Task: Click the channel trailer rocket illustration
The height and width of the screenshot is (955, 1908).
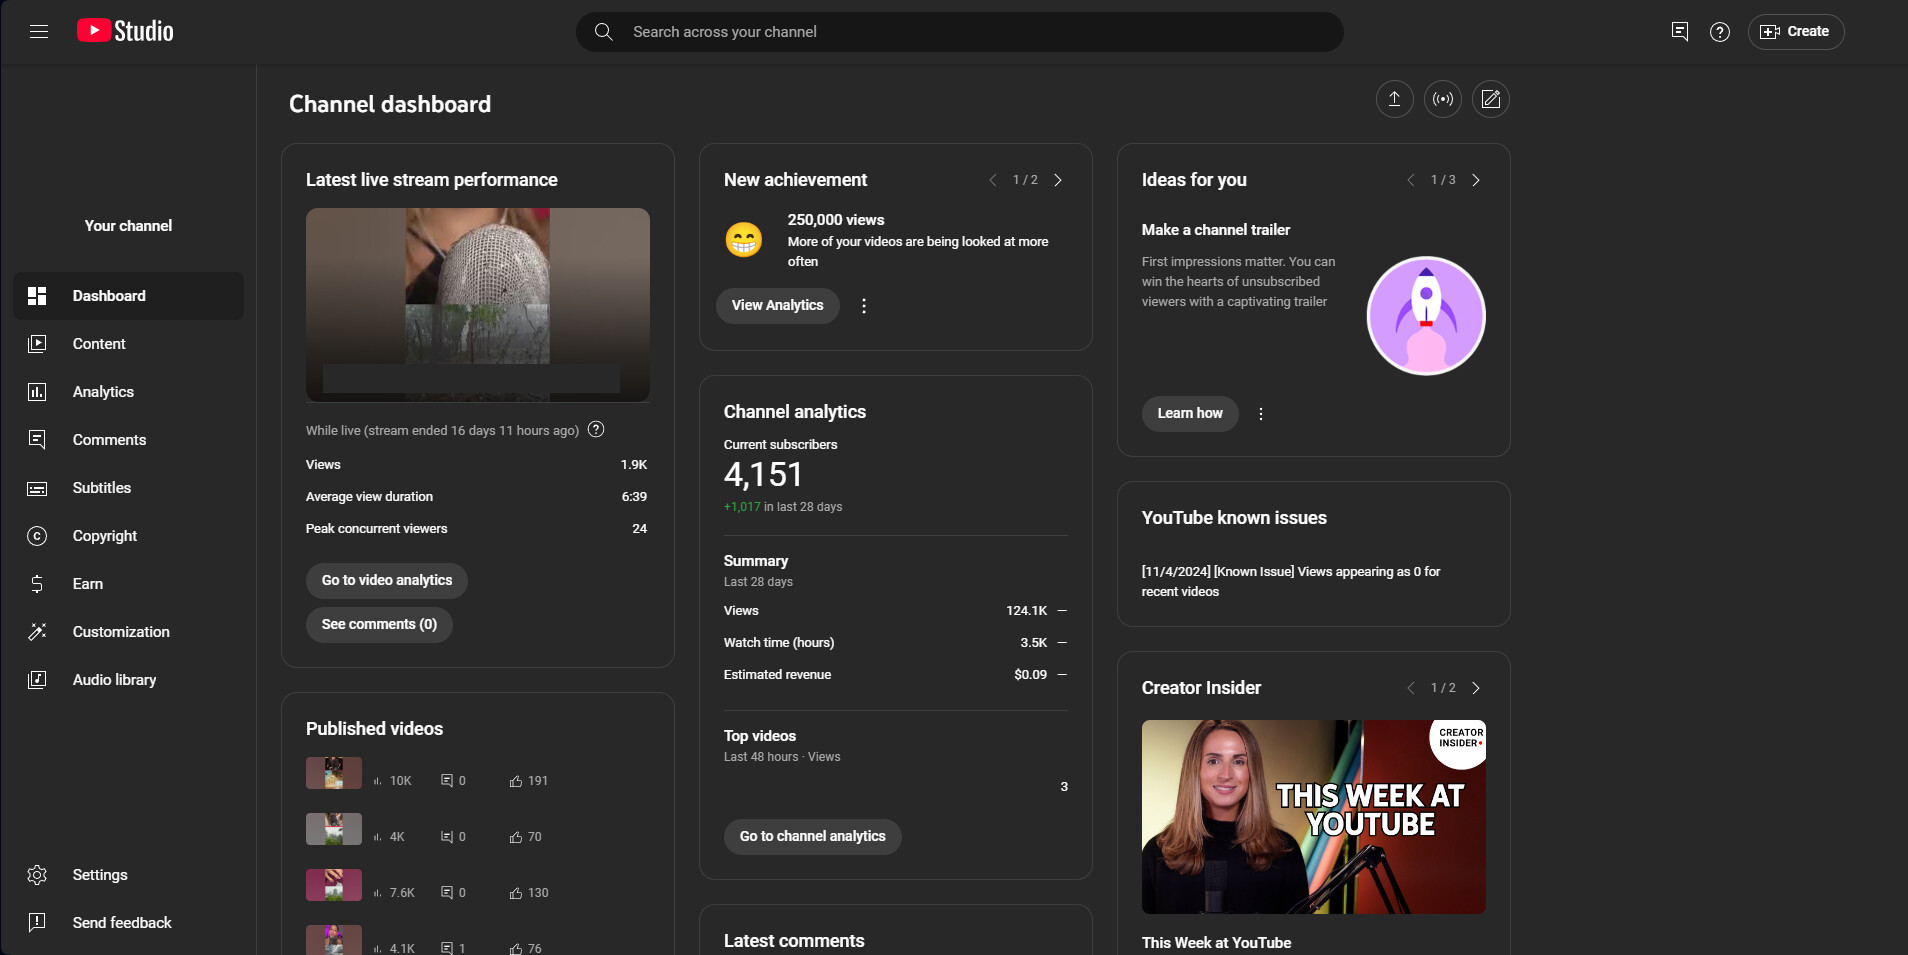Action: [x=1426, y=316]
